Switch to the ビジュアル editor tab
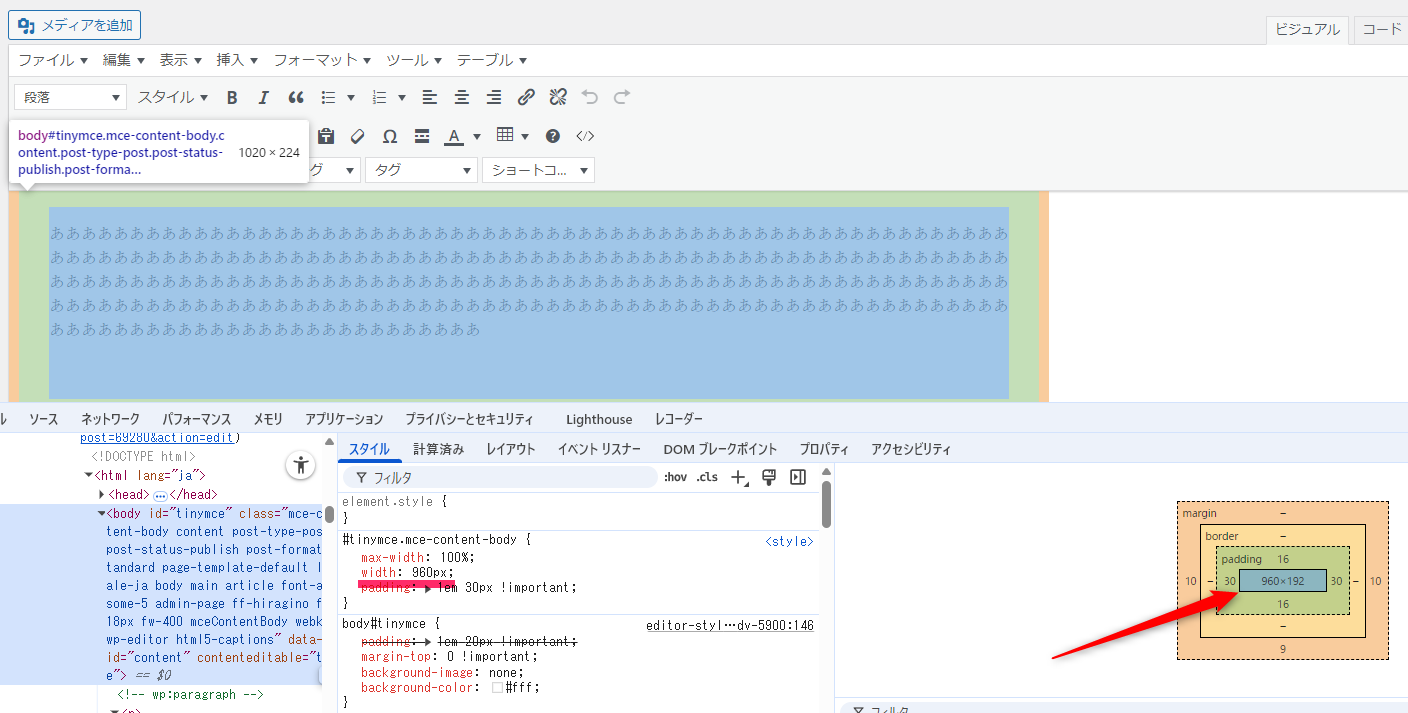1408x713 pixels. 1307,30
